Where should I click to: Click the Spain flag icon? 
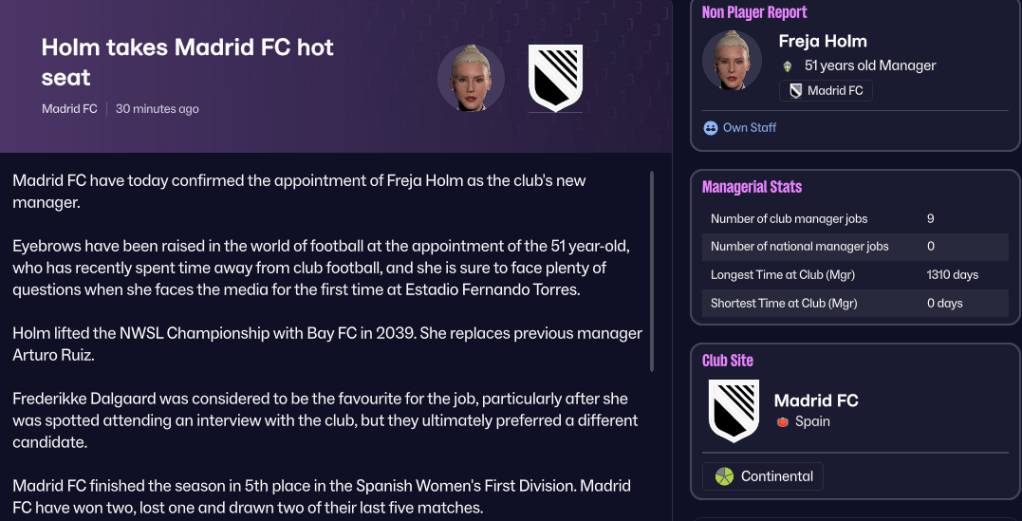(783, 422)
